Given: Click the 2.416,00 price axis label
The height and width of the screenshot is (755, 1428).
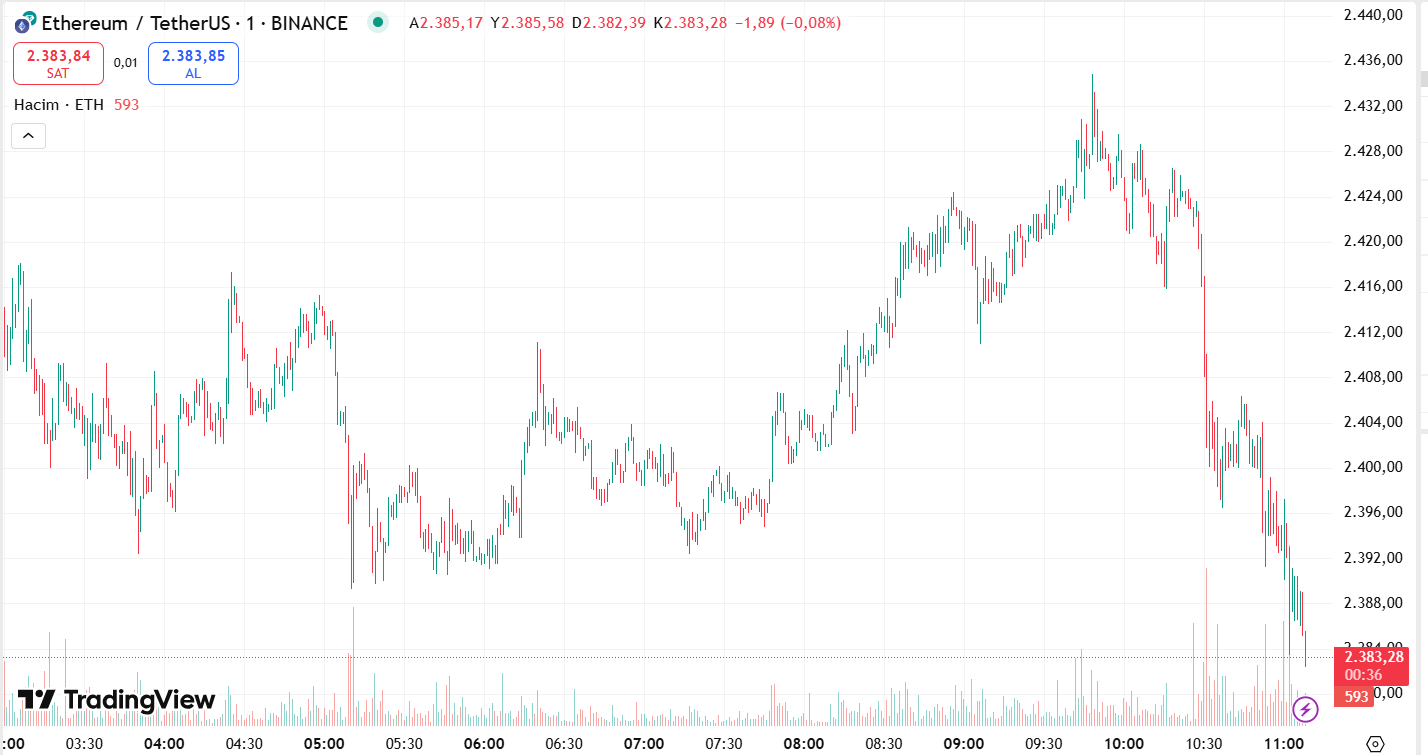Looking at the screenshot, I should tap(1373, 286).
